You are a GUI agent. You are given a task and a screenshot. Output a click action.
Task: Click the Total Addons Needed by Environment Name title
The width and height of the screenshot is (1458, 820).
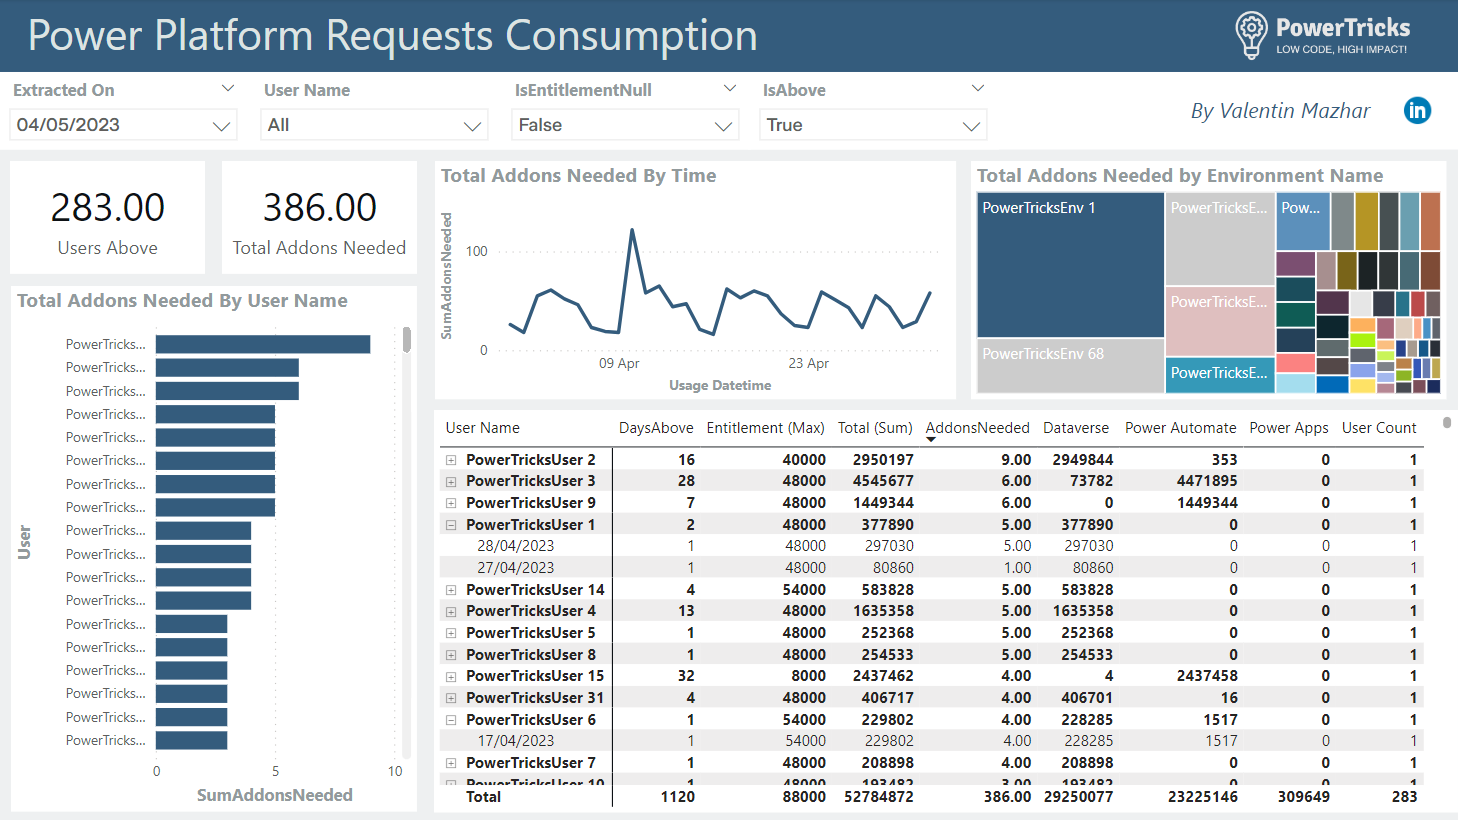(1180, 176)
